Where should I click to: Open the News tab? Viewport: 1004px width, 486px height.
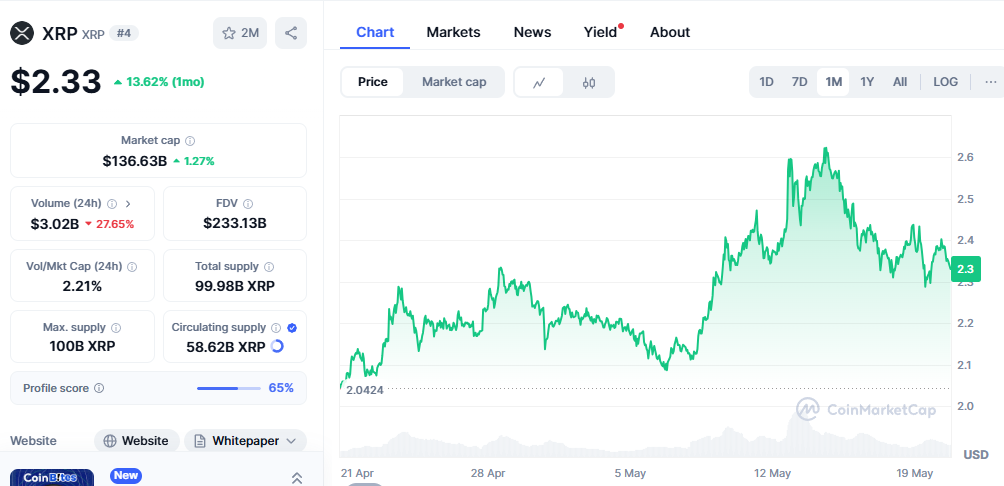click(532, 32)
